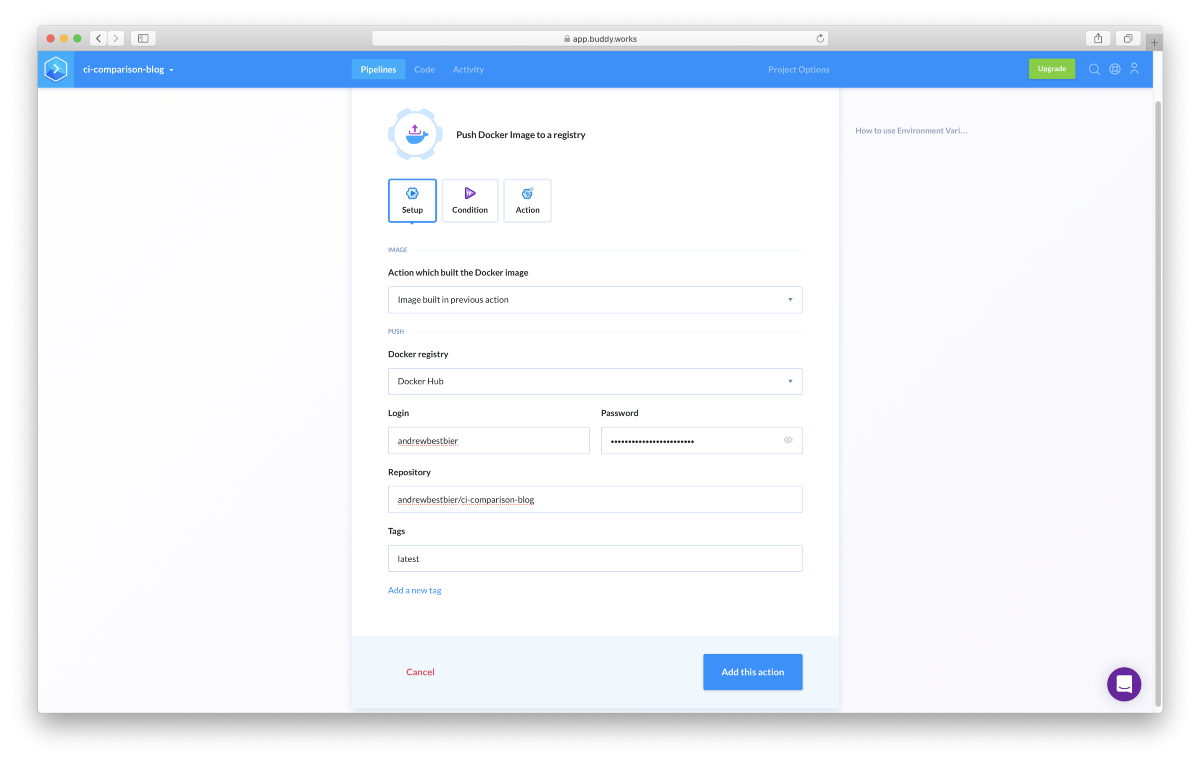Open Docker Hub registry dropdown
The height and width of the screenshot is (762, 1200).
click(595, 381)
